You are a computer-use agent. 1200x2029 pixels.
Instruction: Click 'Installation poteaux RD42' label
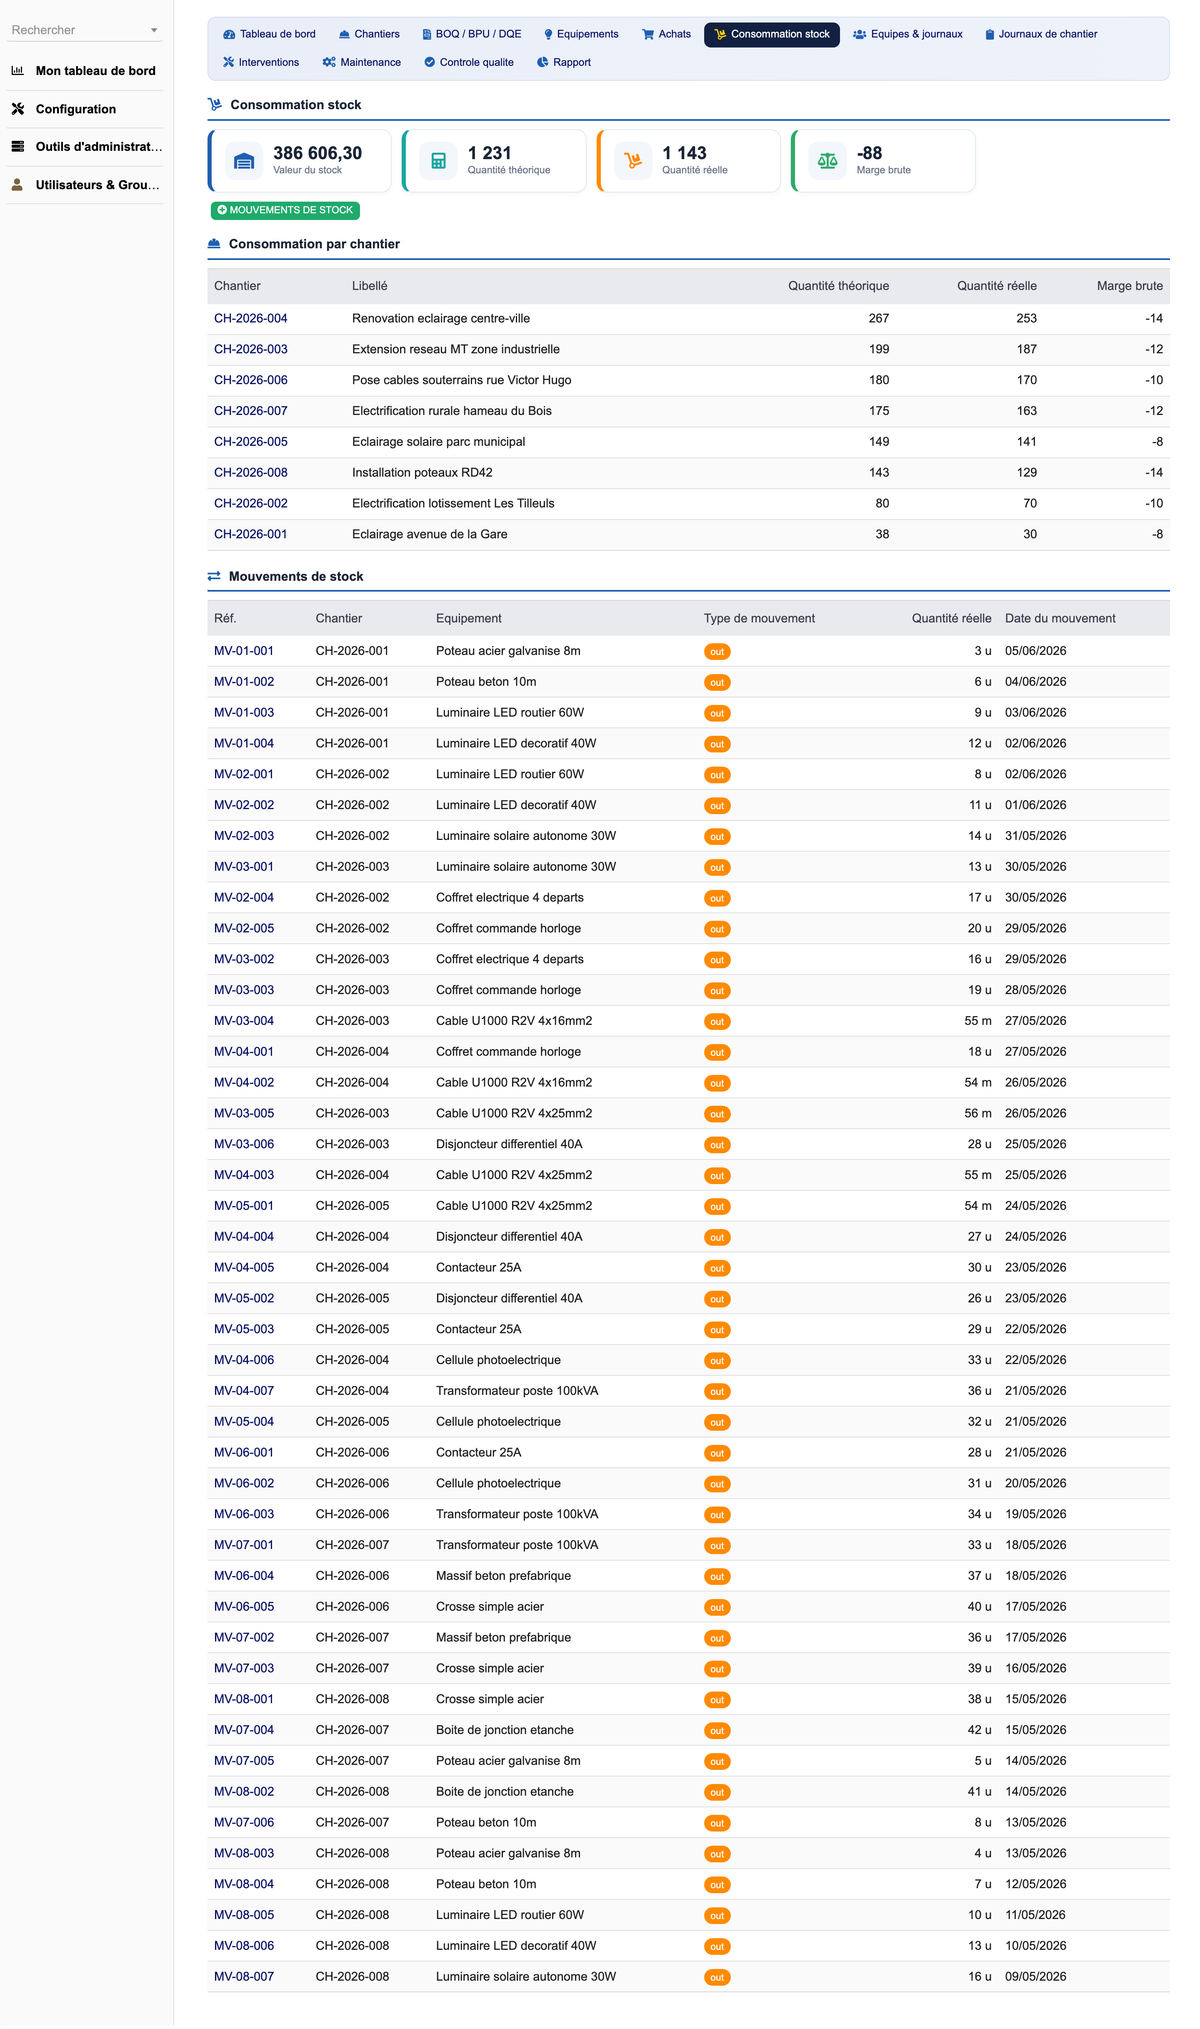[422, 472]
